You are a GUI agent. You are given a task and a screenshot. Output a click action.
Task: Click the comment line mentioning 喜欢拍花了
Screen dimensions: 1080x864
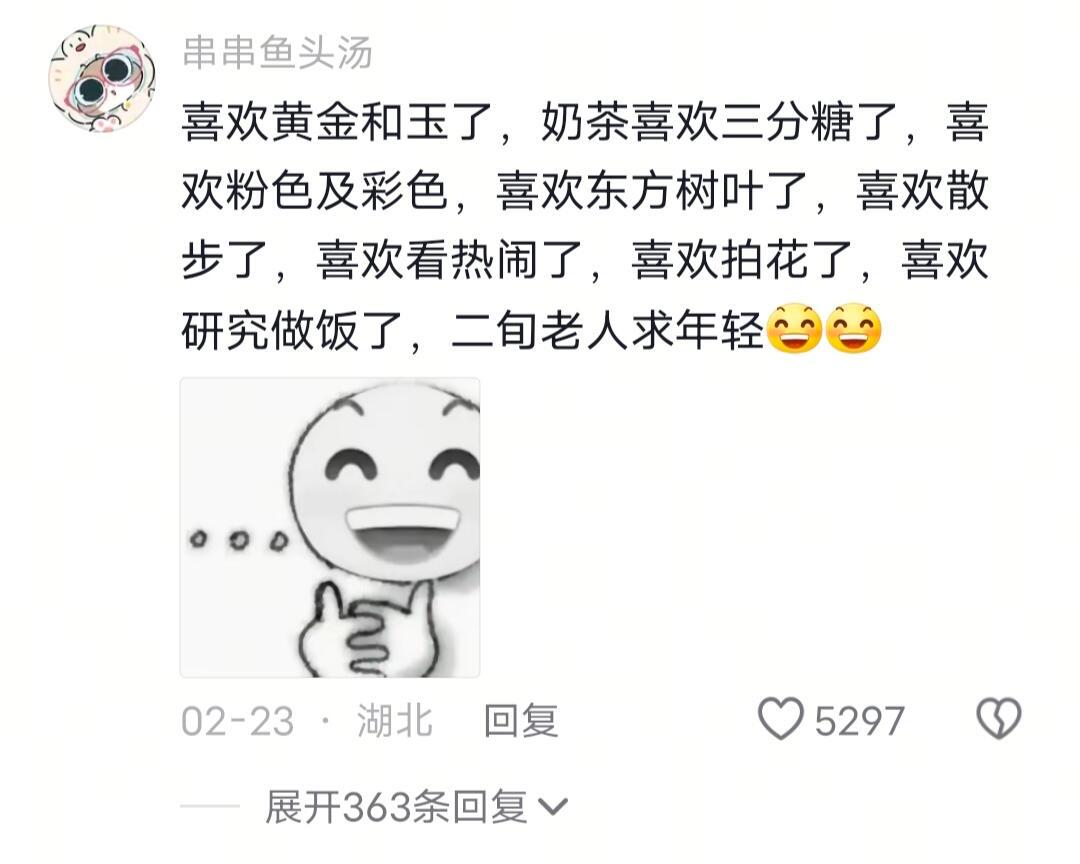click(x=585, y=260)
